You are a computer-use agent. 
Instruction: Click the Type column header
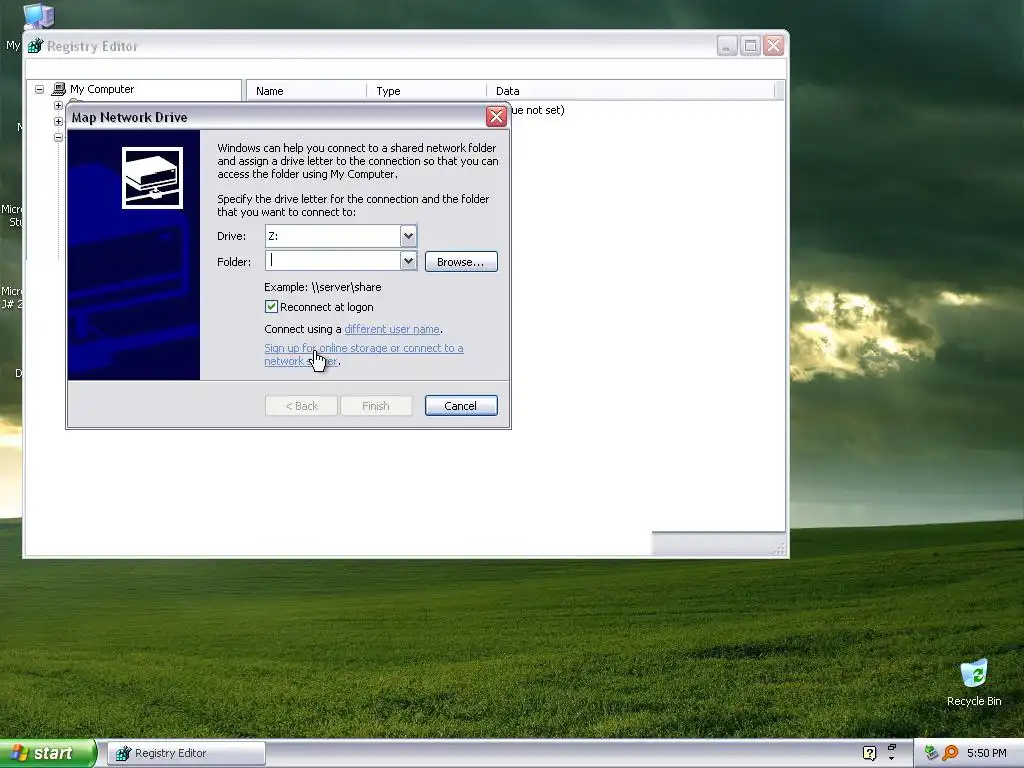pyautogui.click(x=426, y=91)
